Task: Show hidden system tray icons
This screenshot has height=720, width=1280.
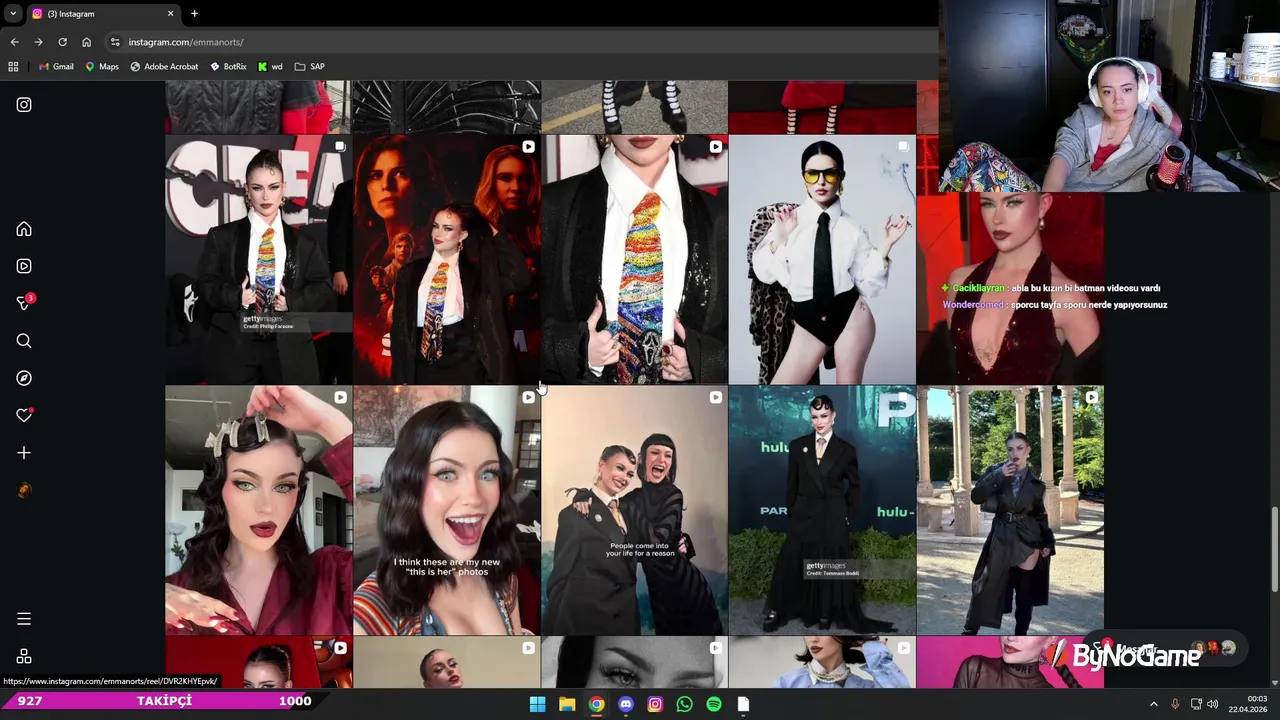Action: (1153, 704)
